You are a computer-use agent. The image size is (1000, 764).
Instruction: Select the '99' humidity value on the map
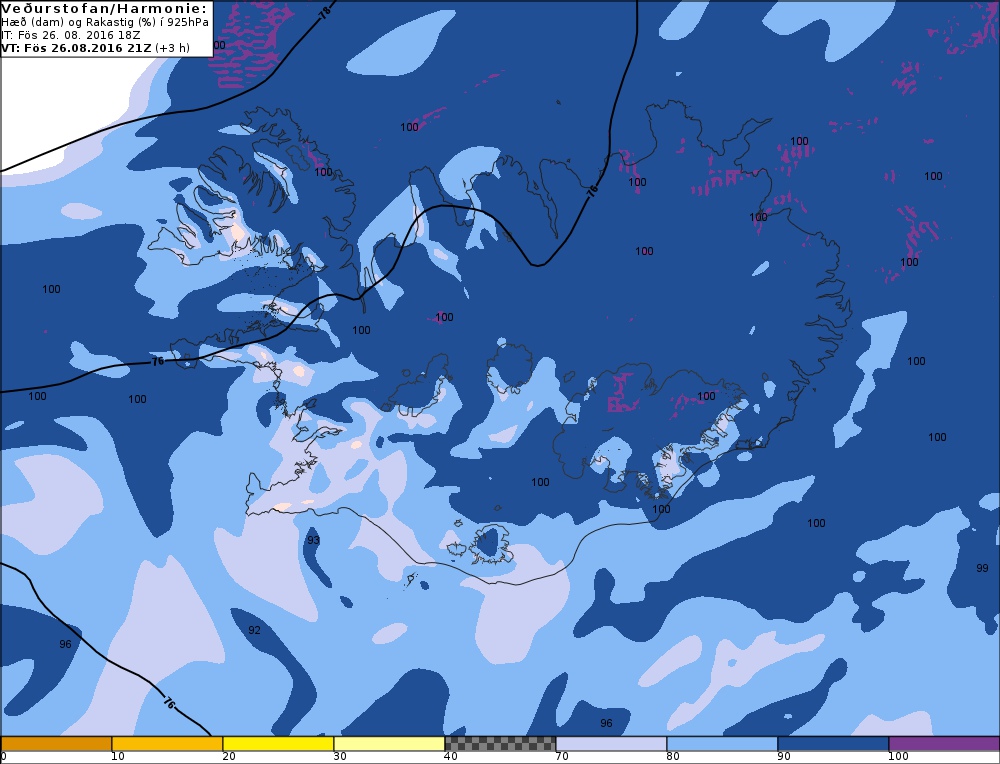point(982,568)
